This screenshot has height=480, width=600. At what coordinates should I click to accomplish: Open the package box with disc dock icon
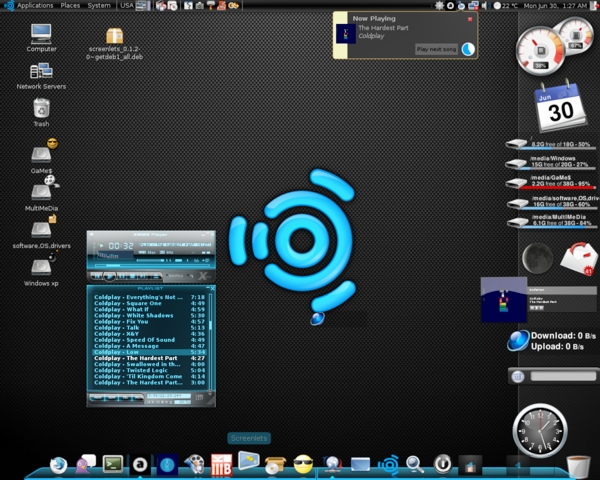275,465
